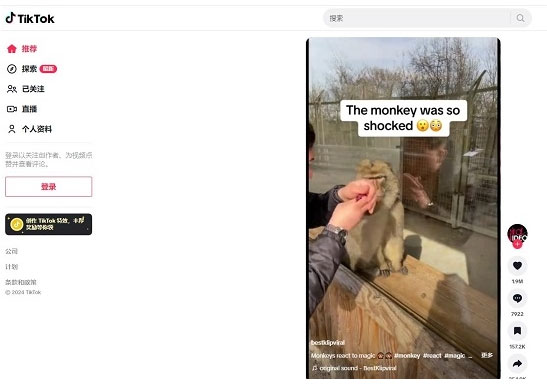Viewport: 547px width, 385px height.
Task: Follow creator via red plus badge
Action: 517,244
